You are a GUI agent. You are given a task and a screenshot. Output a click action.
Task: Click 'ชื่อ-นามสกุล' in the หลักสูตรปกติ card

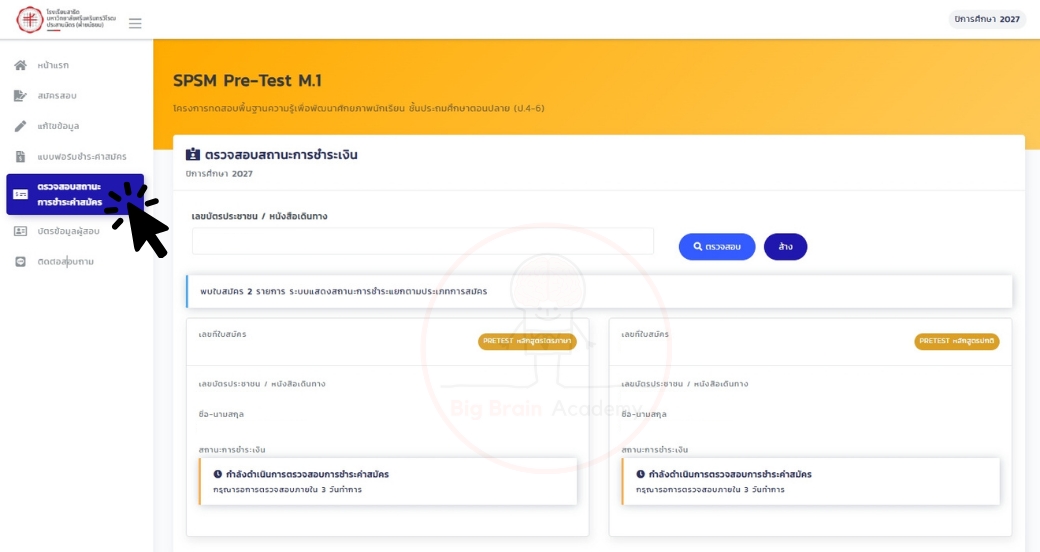643,414
